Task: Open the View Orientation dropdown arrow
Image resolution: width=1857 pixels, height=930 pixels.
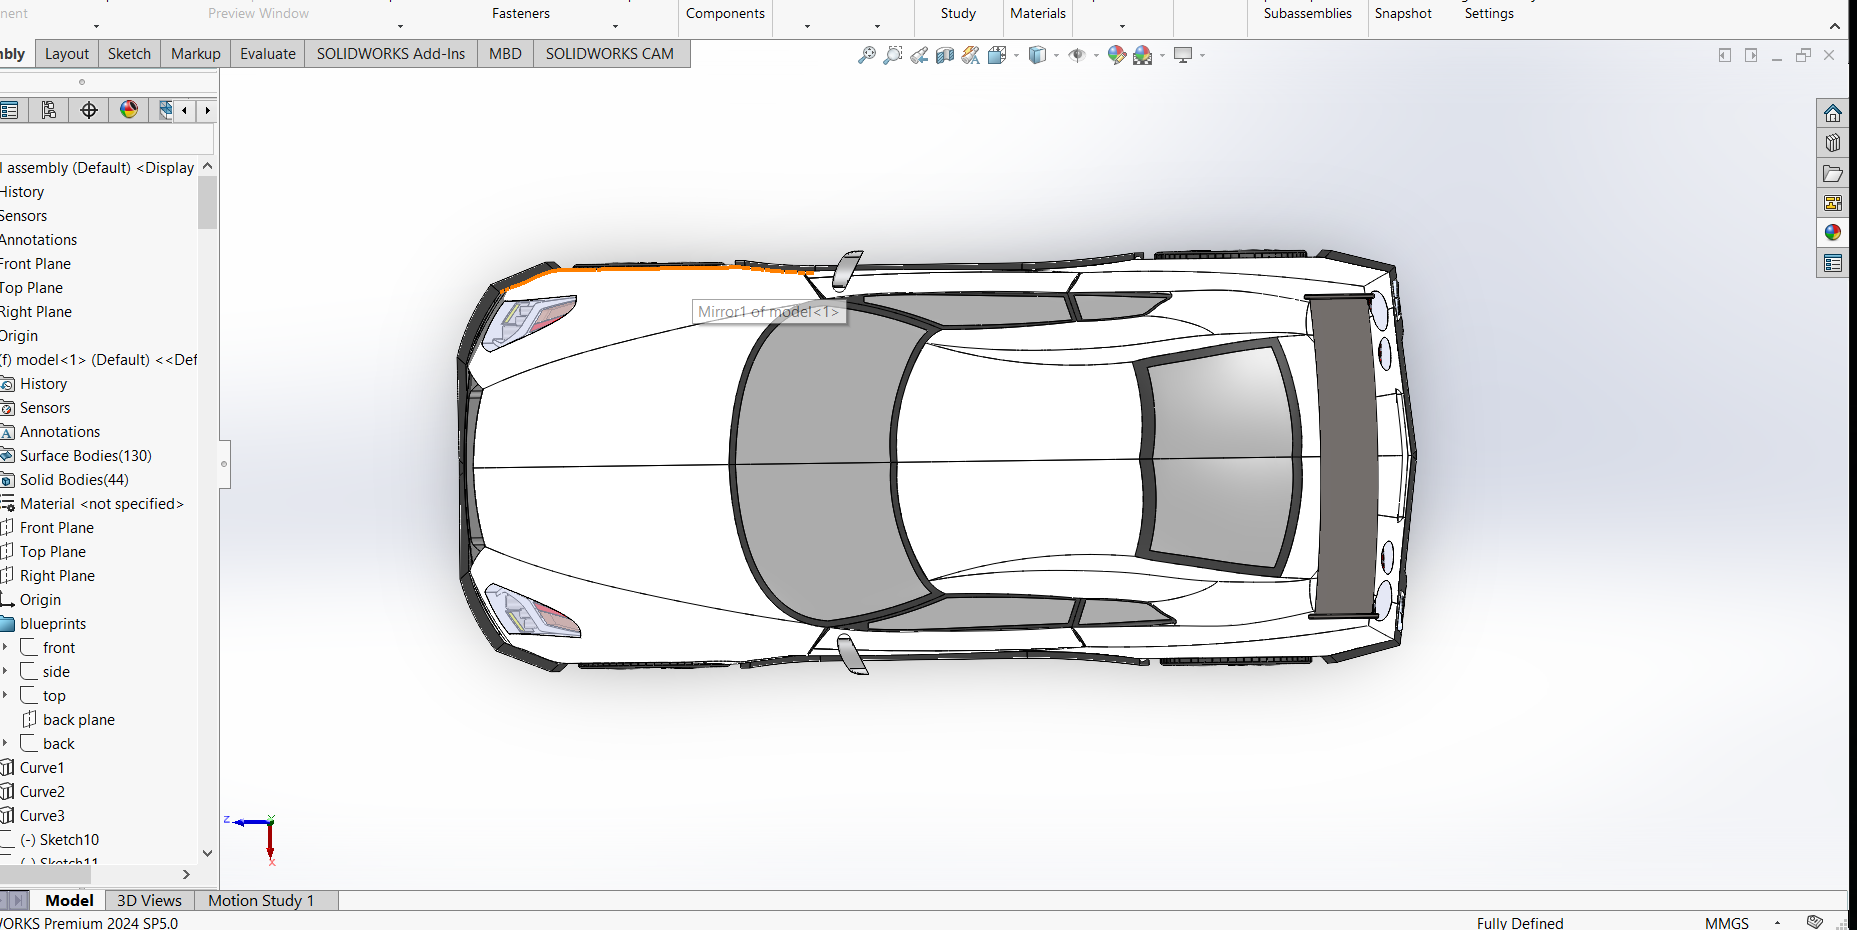Action: (x=1016, y=56)
